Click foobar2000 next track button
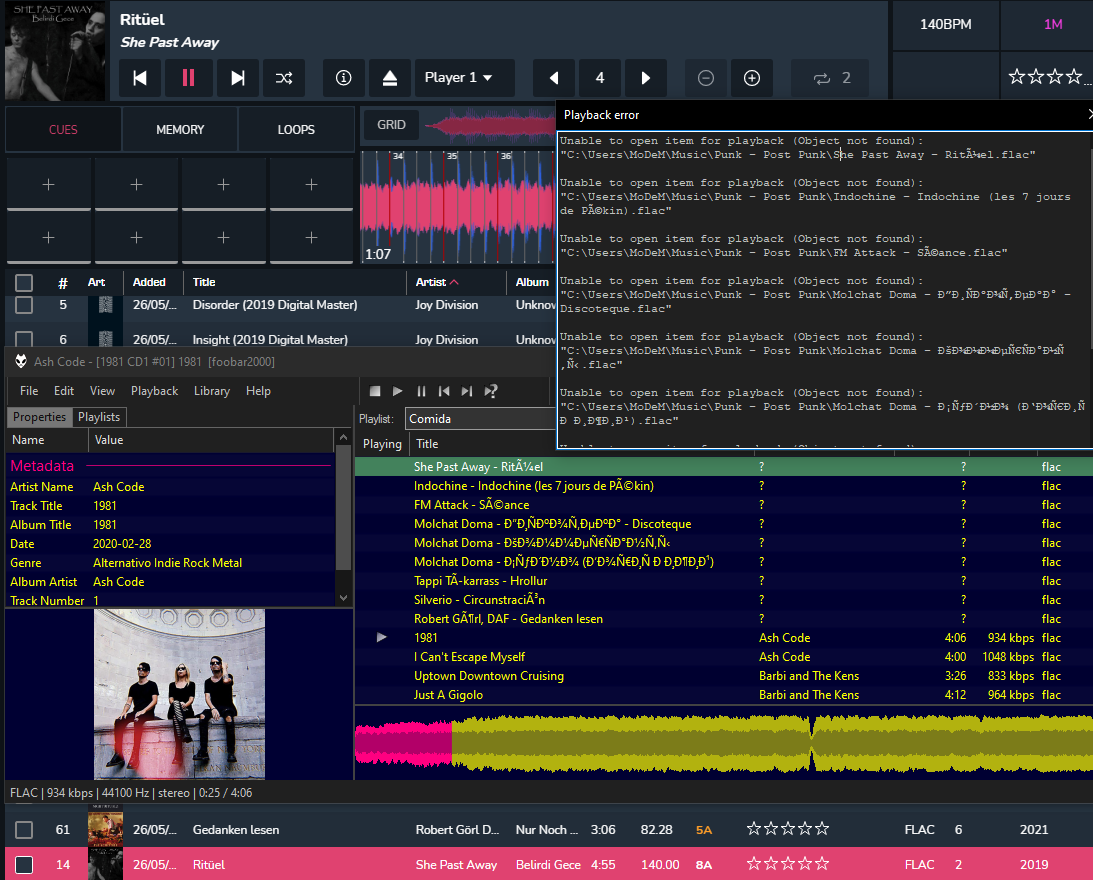The image size is (1093, 880). point(467,392)
